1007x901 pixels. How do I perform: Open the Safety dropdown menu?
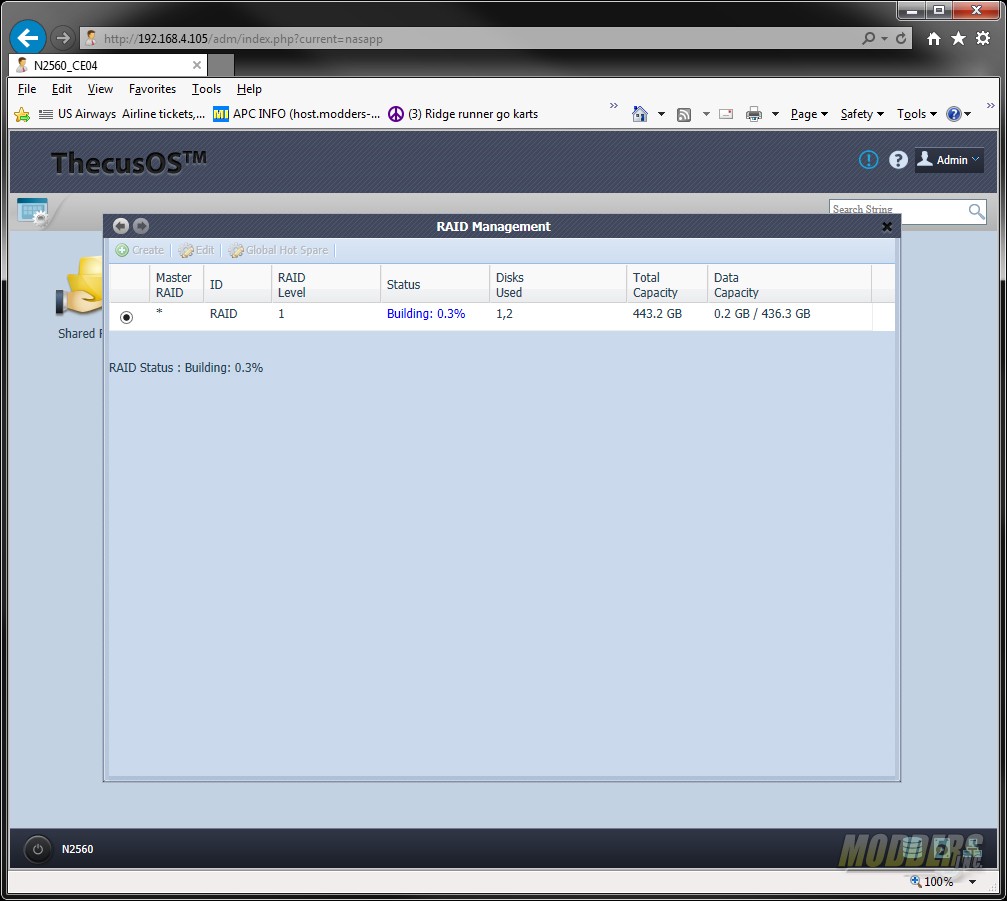[x=862, y=114]
